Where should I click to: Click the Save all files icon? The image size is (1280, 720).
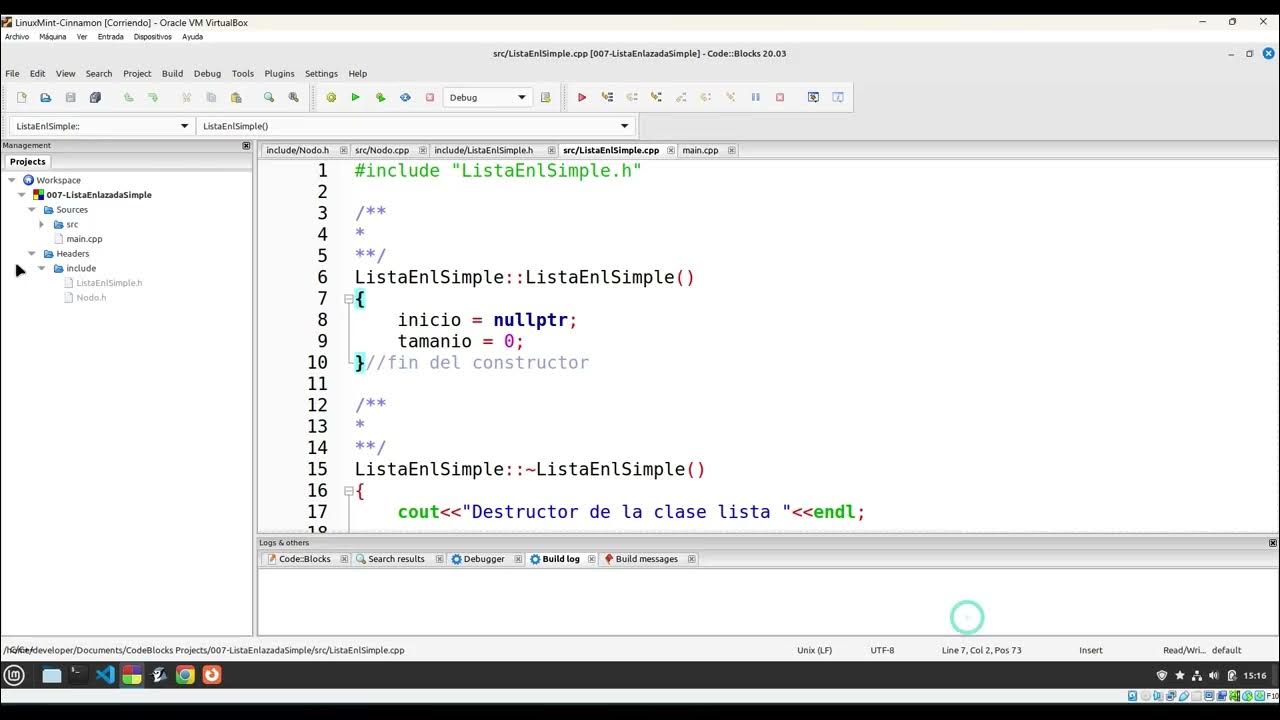tap(95, 97)
